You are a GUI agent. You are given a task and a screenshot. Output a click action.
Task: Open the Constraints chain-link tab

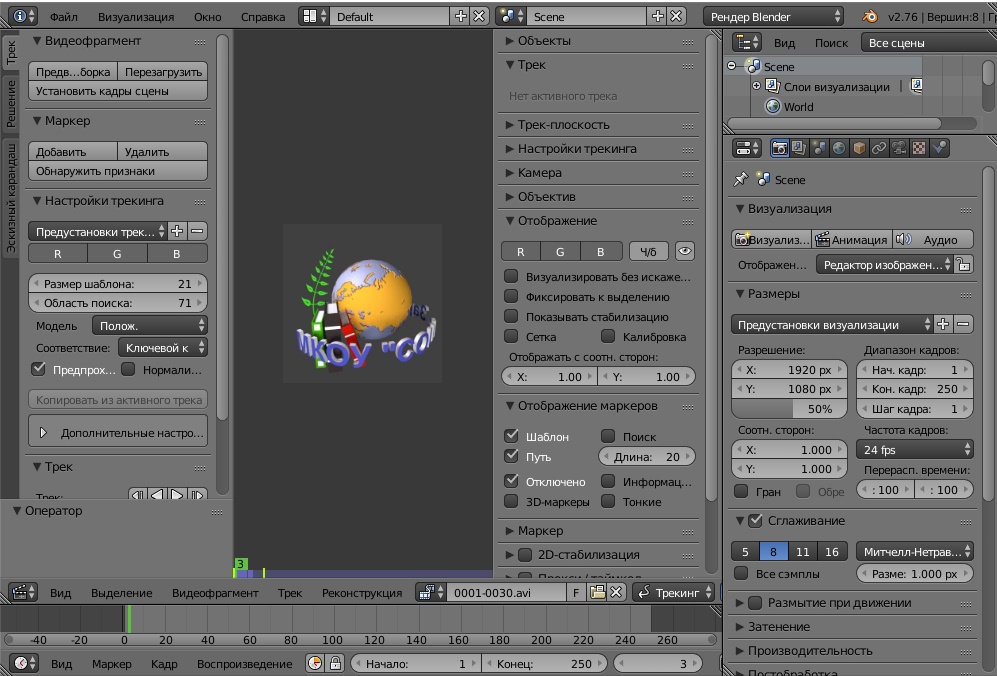tap(879, 148)
